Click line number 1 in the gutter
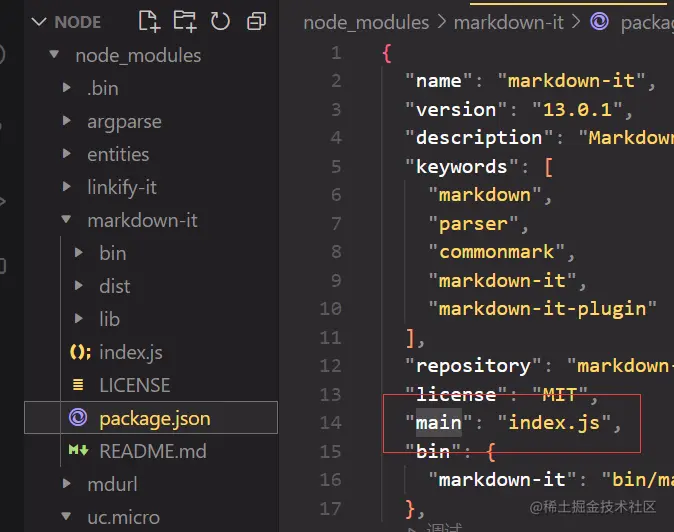Image resolution: width=674 pixels, height=532 pixels. [336, 53]
